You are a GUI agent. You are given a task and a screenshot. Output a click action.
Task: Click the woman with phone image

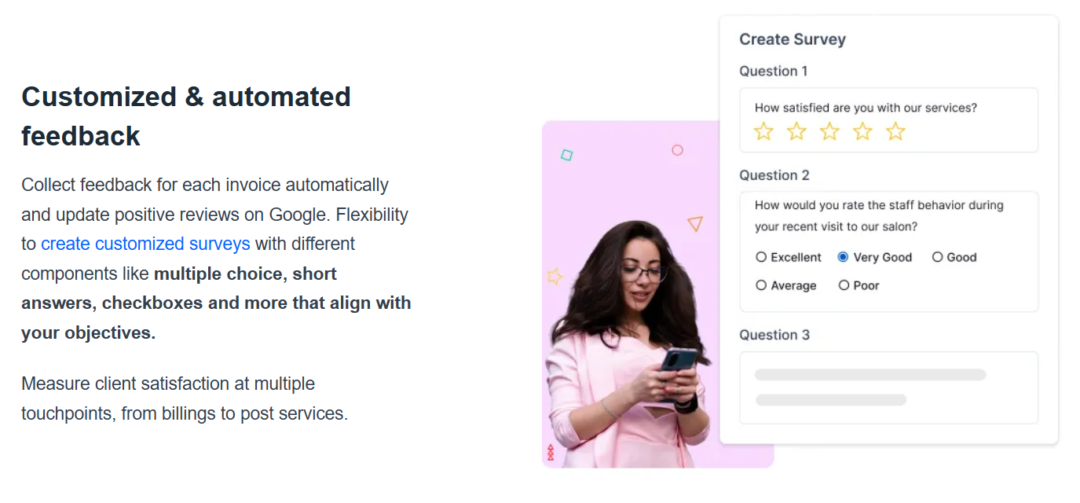coord(630,350)
